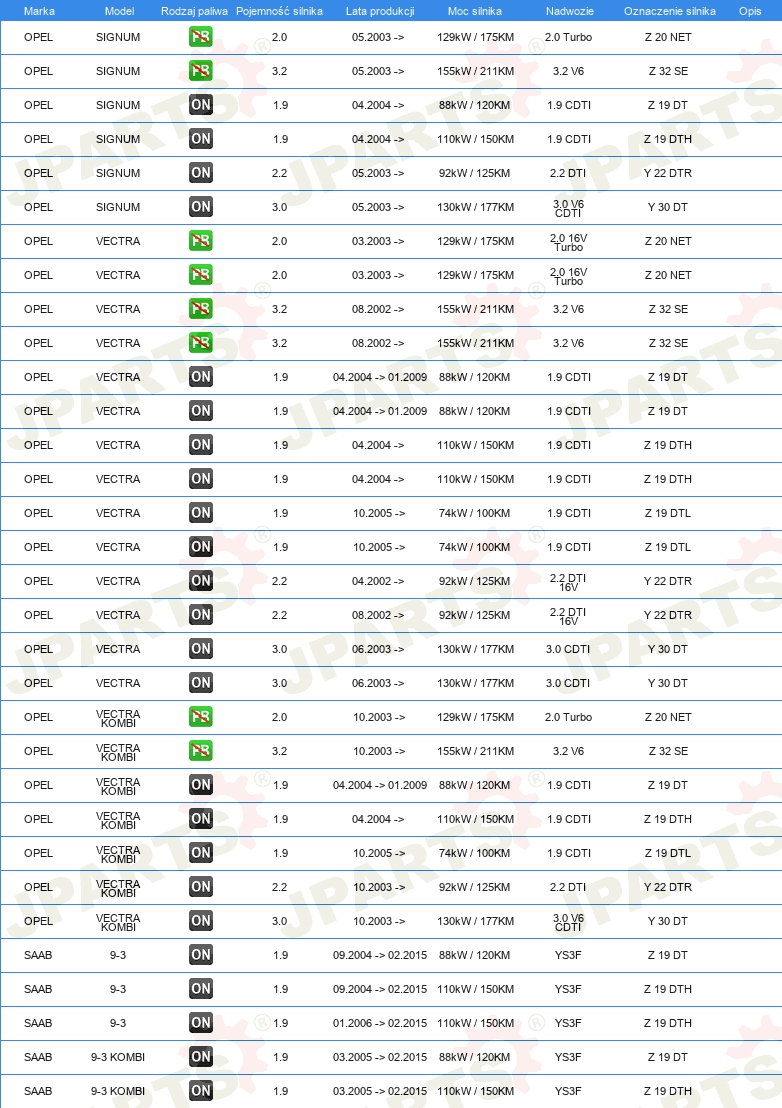Select '3.0' capacity in SIGNUM row
Viewport: 782px width, 1108px height.
coord(280,206)
